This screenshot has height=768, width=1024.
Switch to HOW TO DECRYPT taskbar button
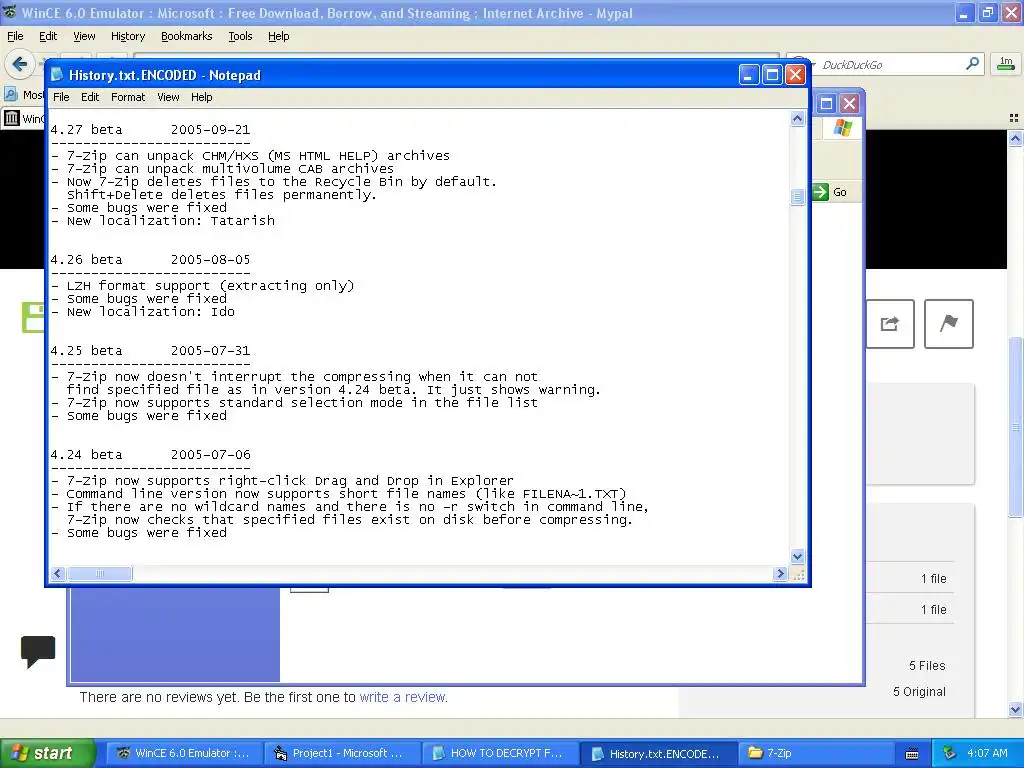(500, 753)
